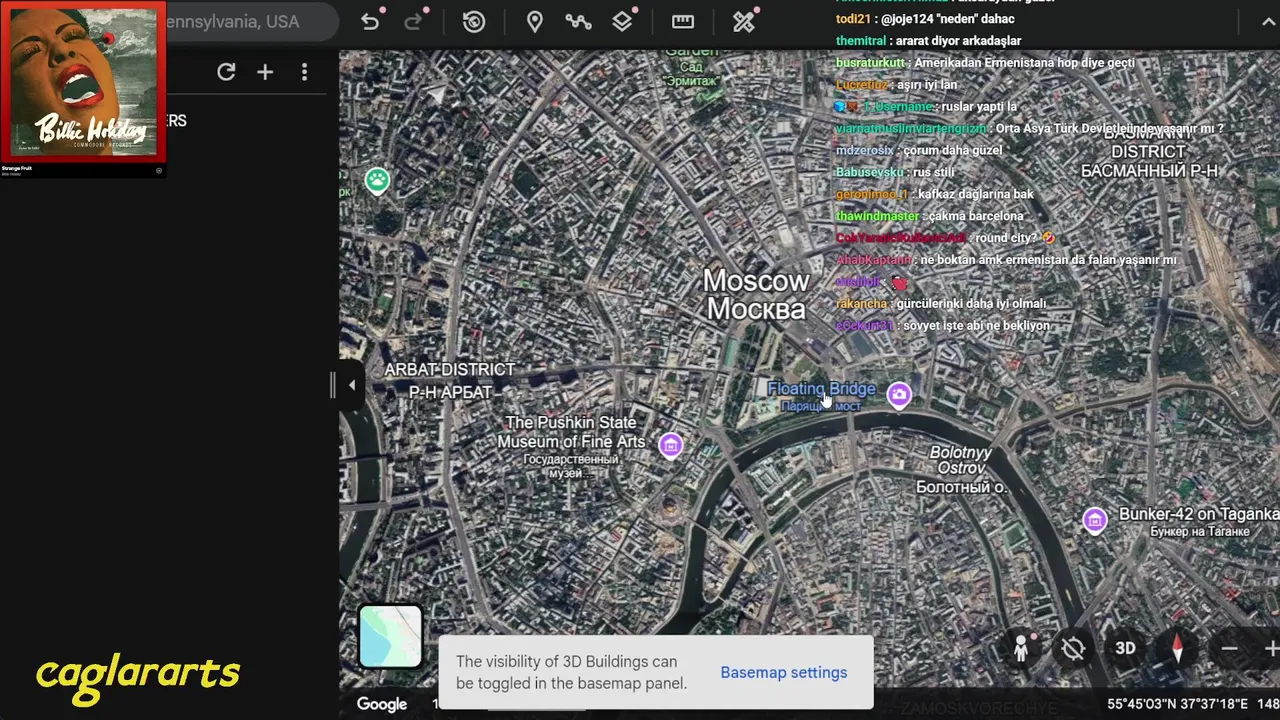Click chat username mdzerosix

click(865, 150)
